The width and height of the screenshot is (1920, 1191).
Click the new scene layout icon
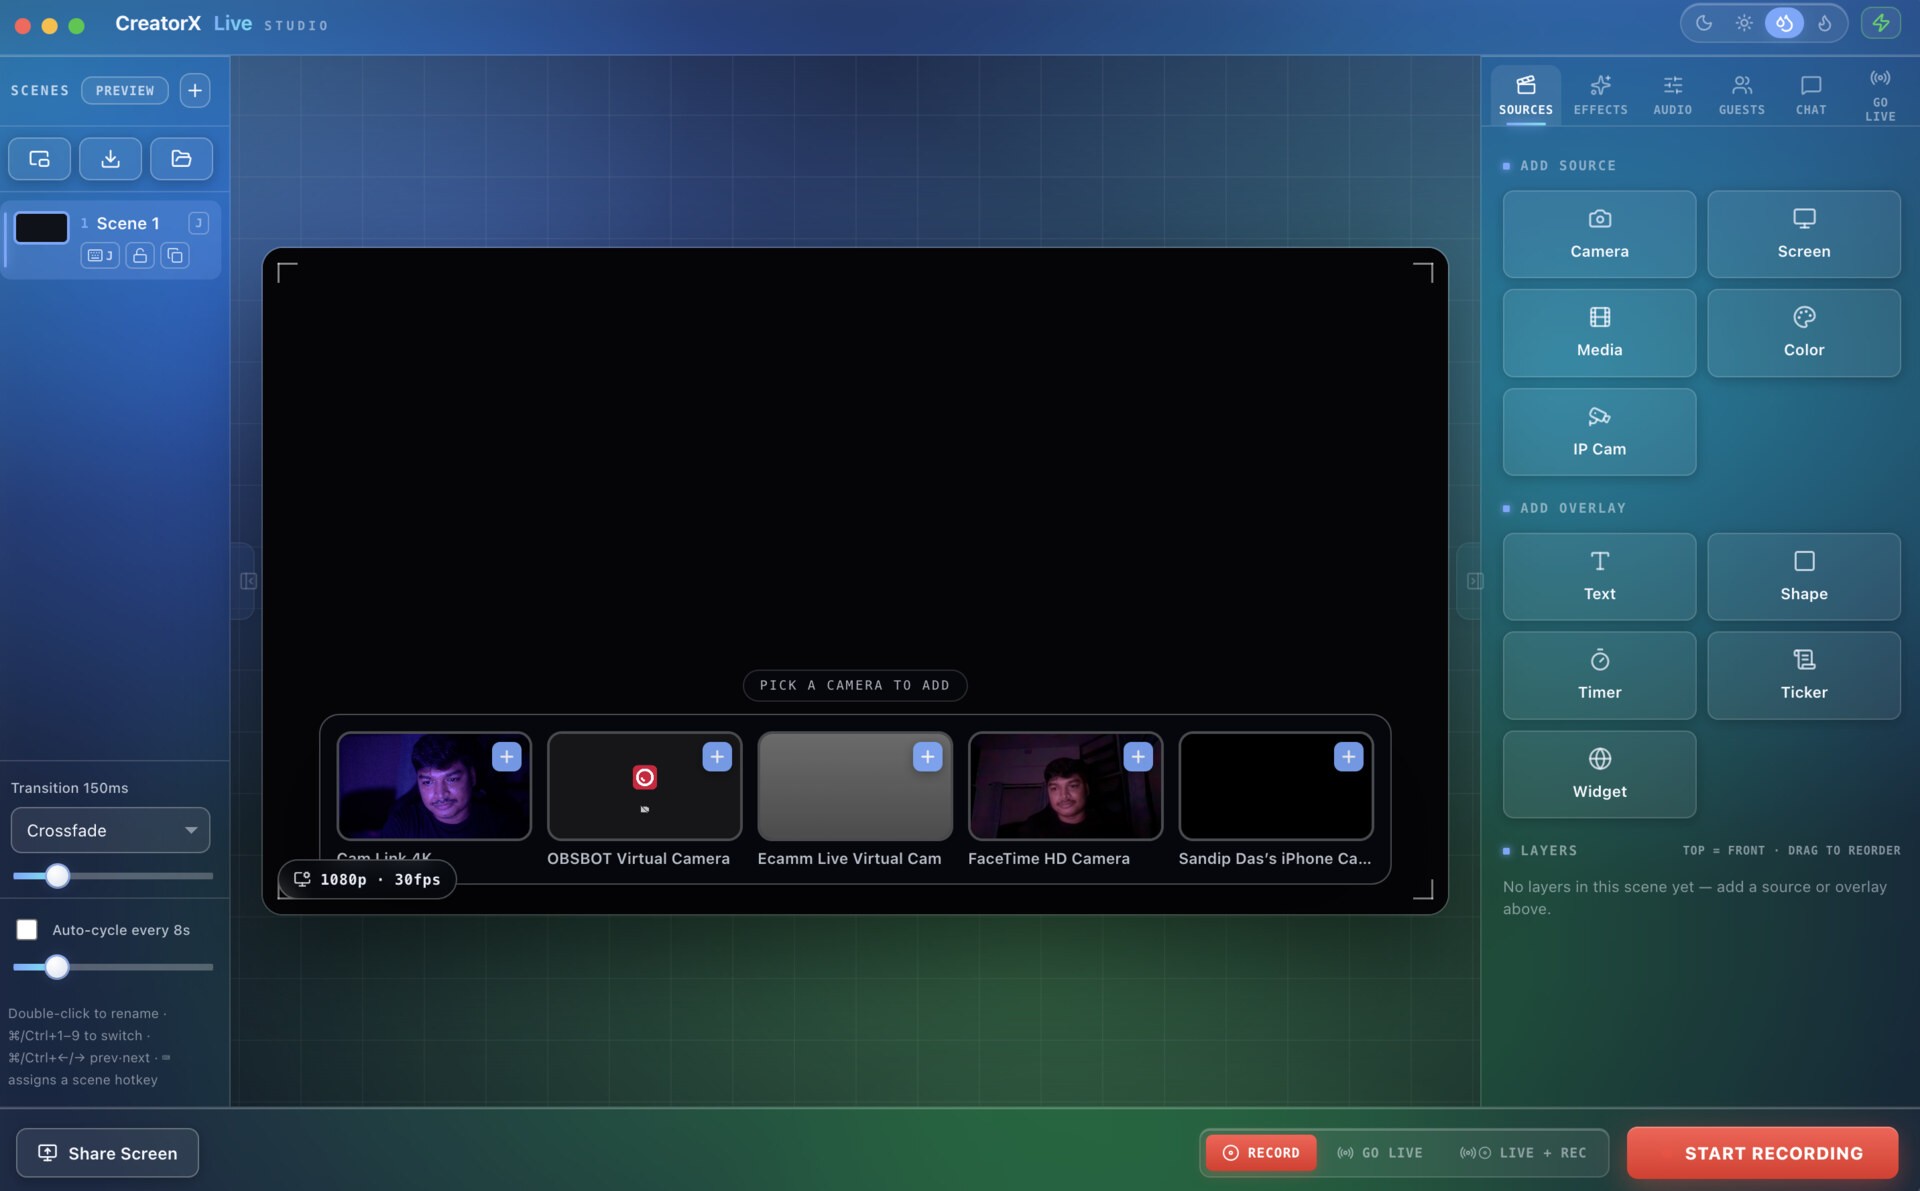40,159
